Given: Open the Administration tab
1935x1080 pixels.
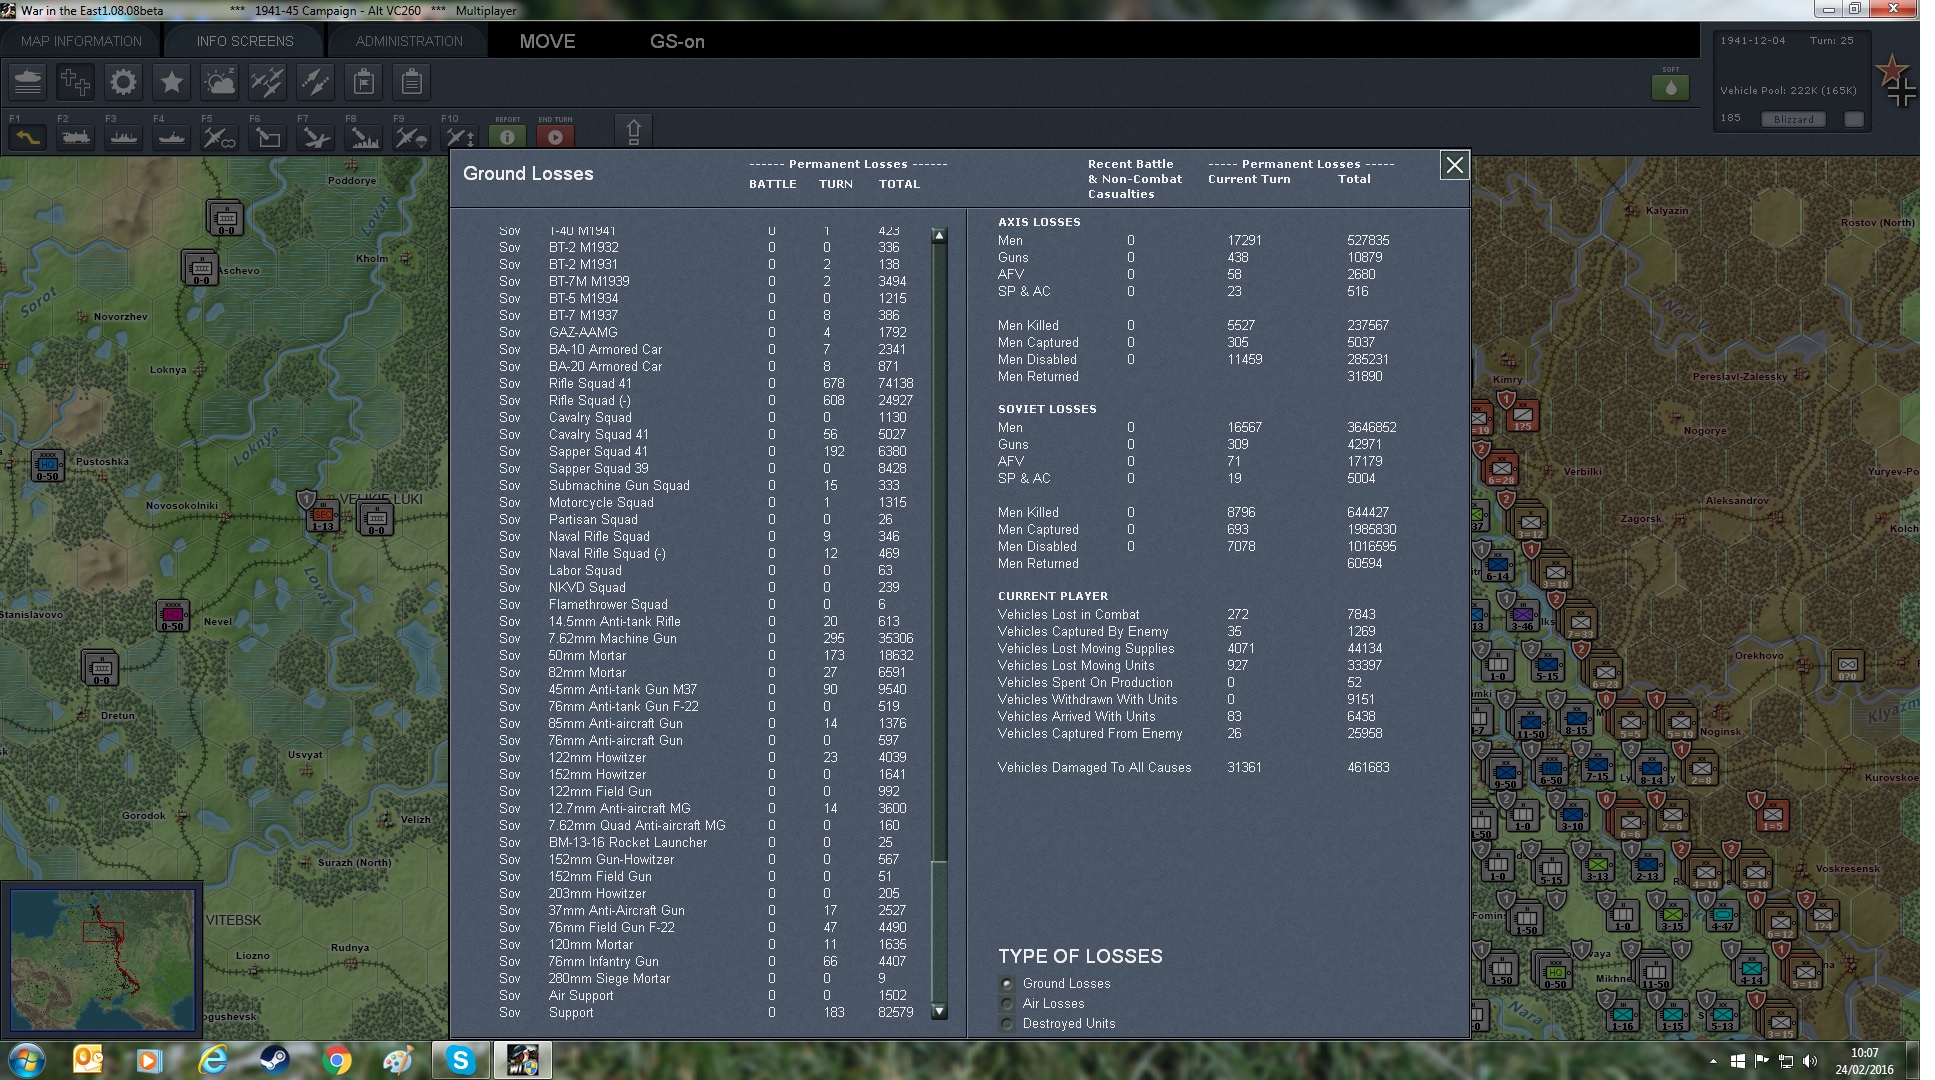Looking at the screenshot, I should tap(409, 41).
